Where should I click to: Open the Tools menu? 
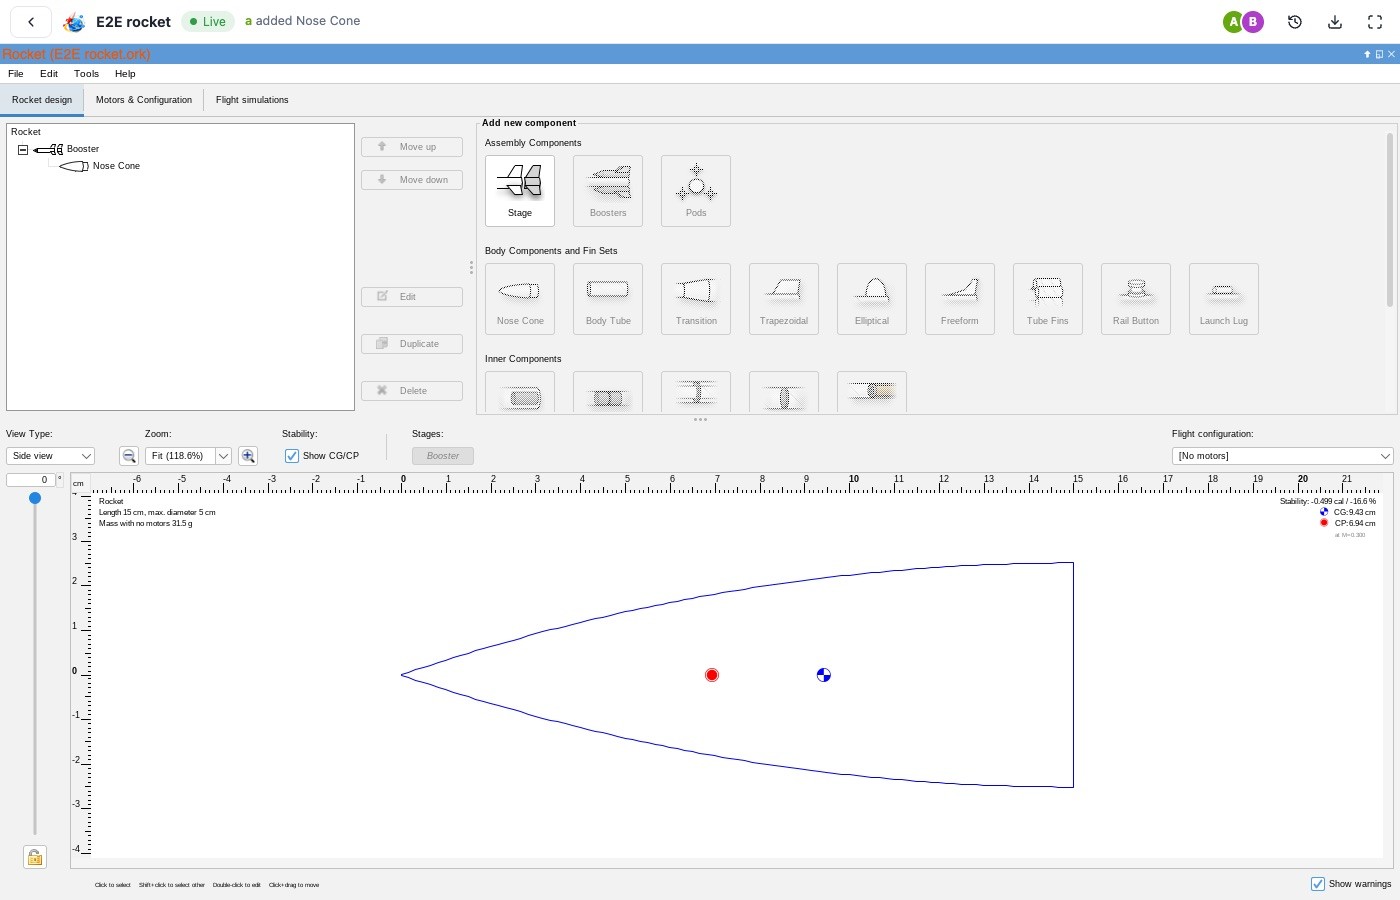coord(87,74)
